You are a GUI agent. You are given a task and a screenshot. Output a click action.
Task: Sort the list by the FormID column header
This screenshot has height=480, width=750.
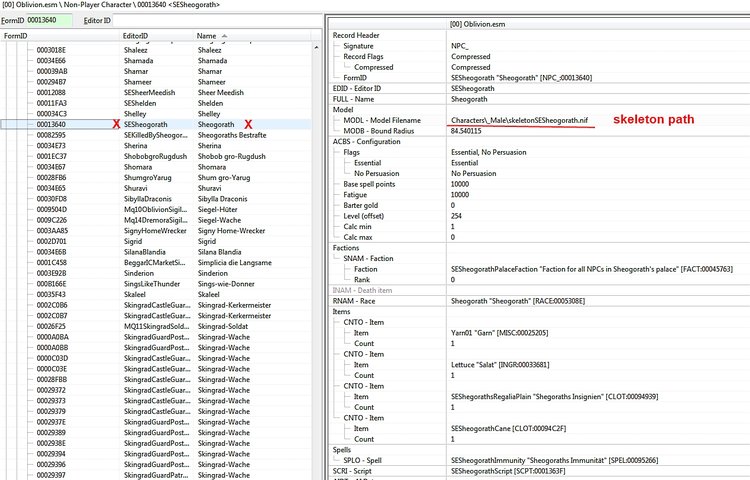[x=60, y=36]
